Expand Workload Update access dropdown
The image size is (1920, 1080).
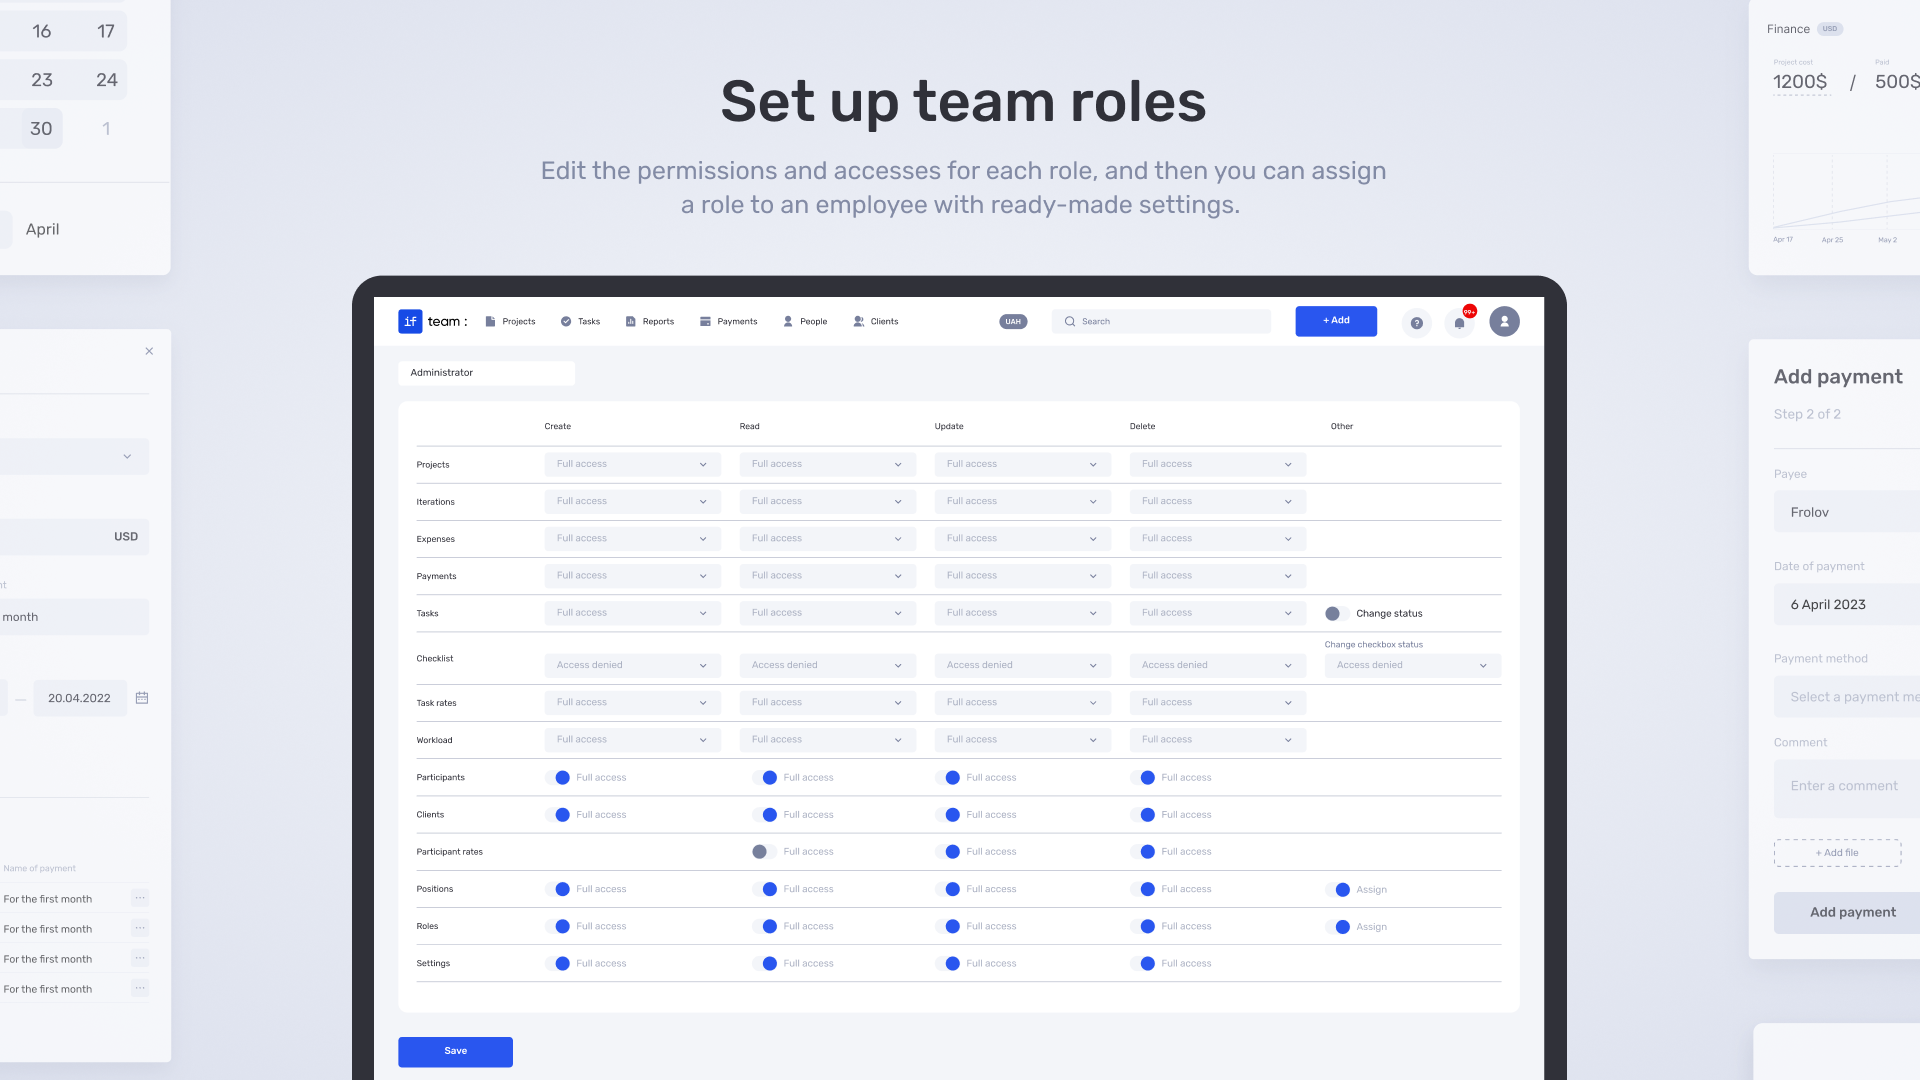click(1021, 740)
